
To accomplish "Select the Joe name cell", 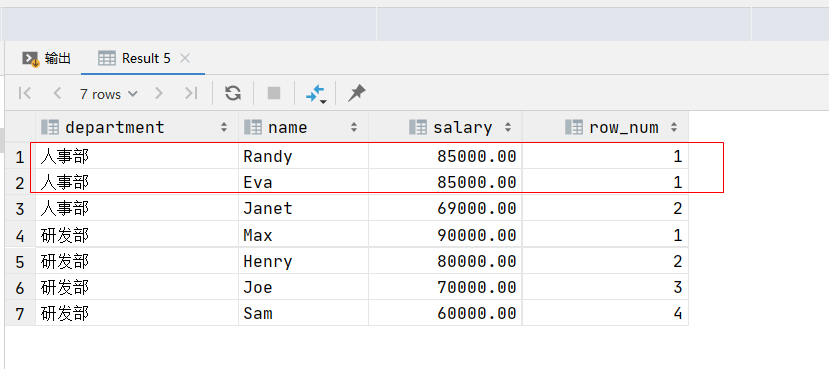I will coord(303,287).
